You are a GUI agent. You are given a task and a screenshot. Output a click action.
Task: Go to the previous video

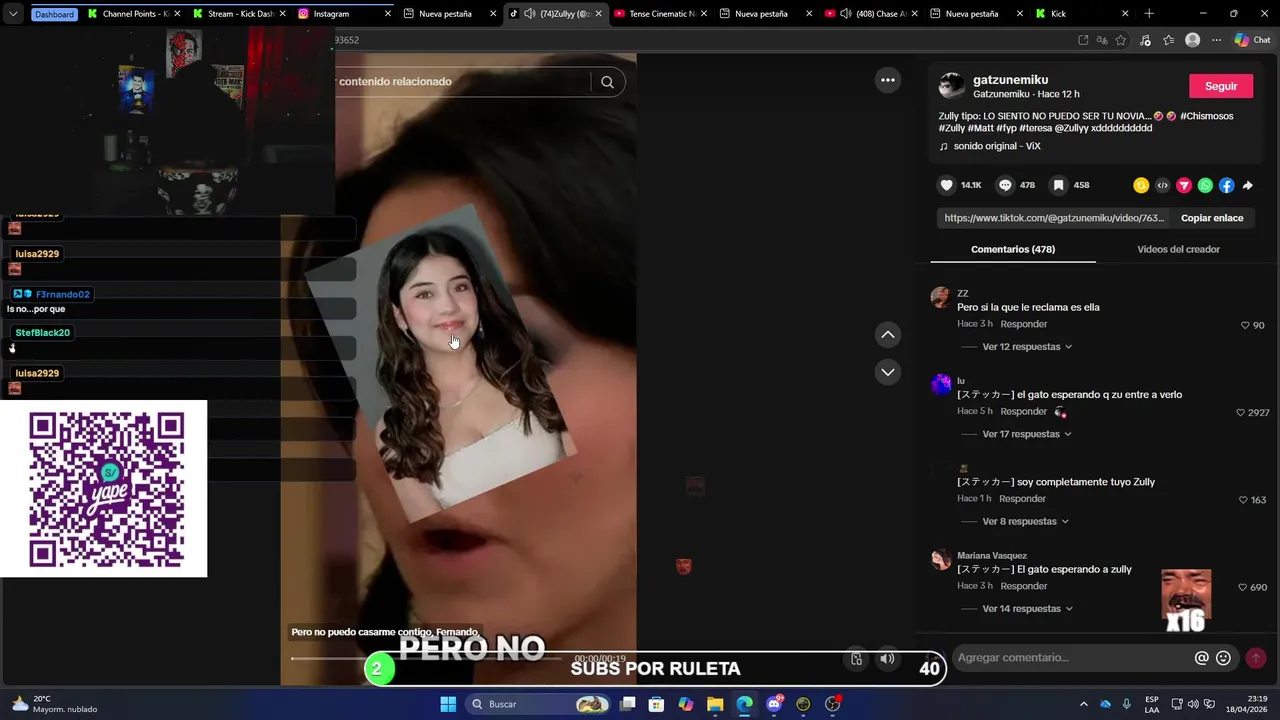pos(887,334)
